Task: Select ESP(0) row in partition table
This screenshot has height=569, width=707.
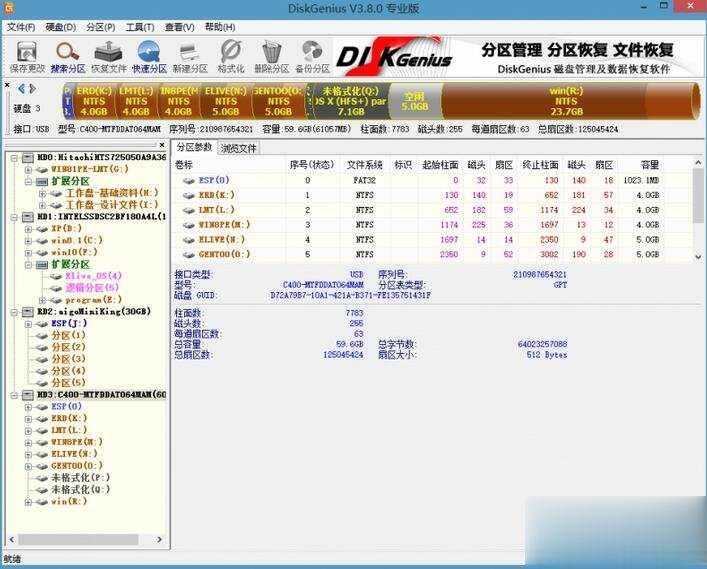Action: coord(417,180)
